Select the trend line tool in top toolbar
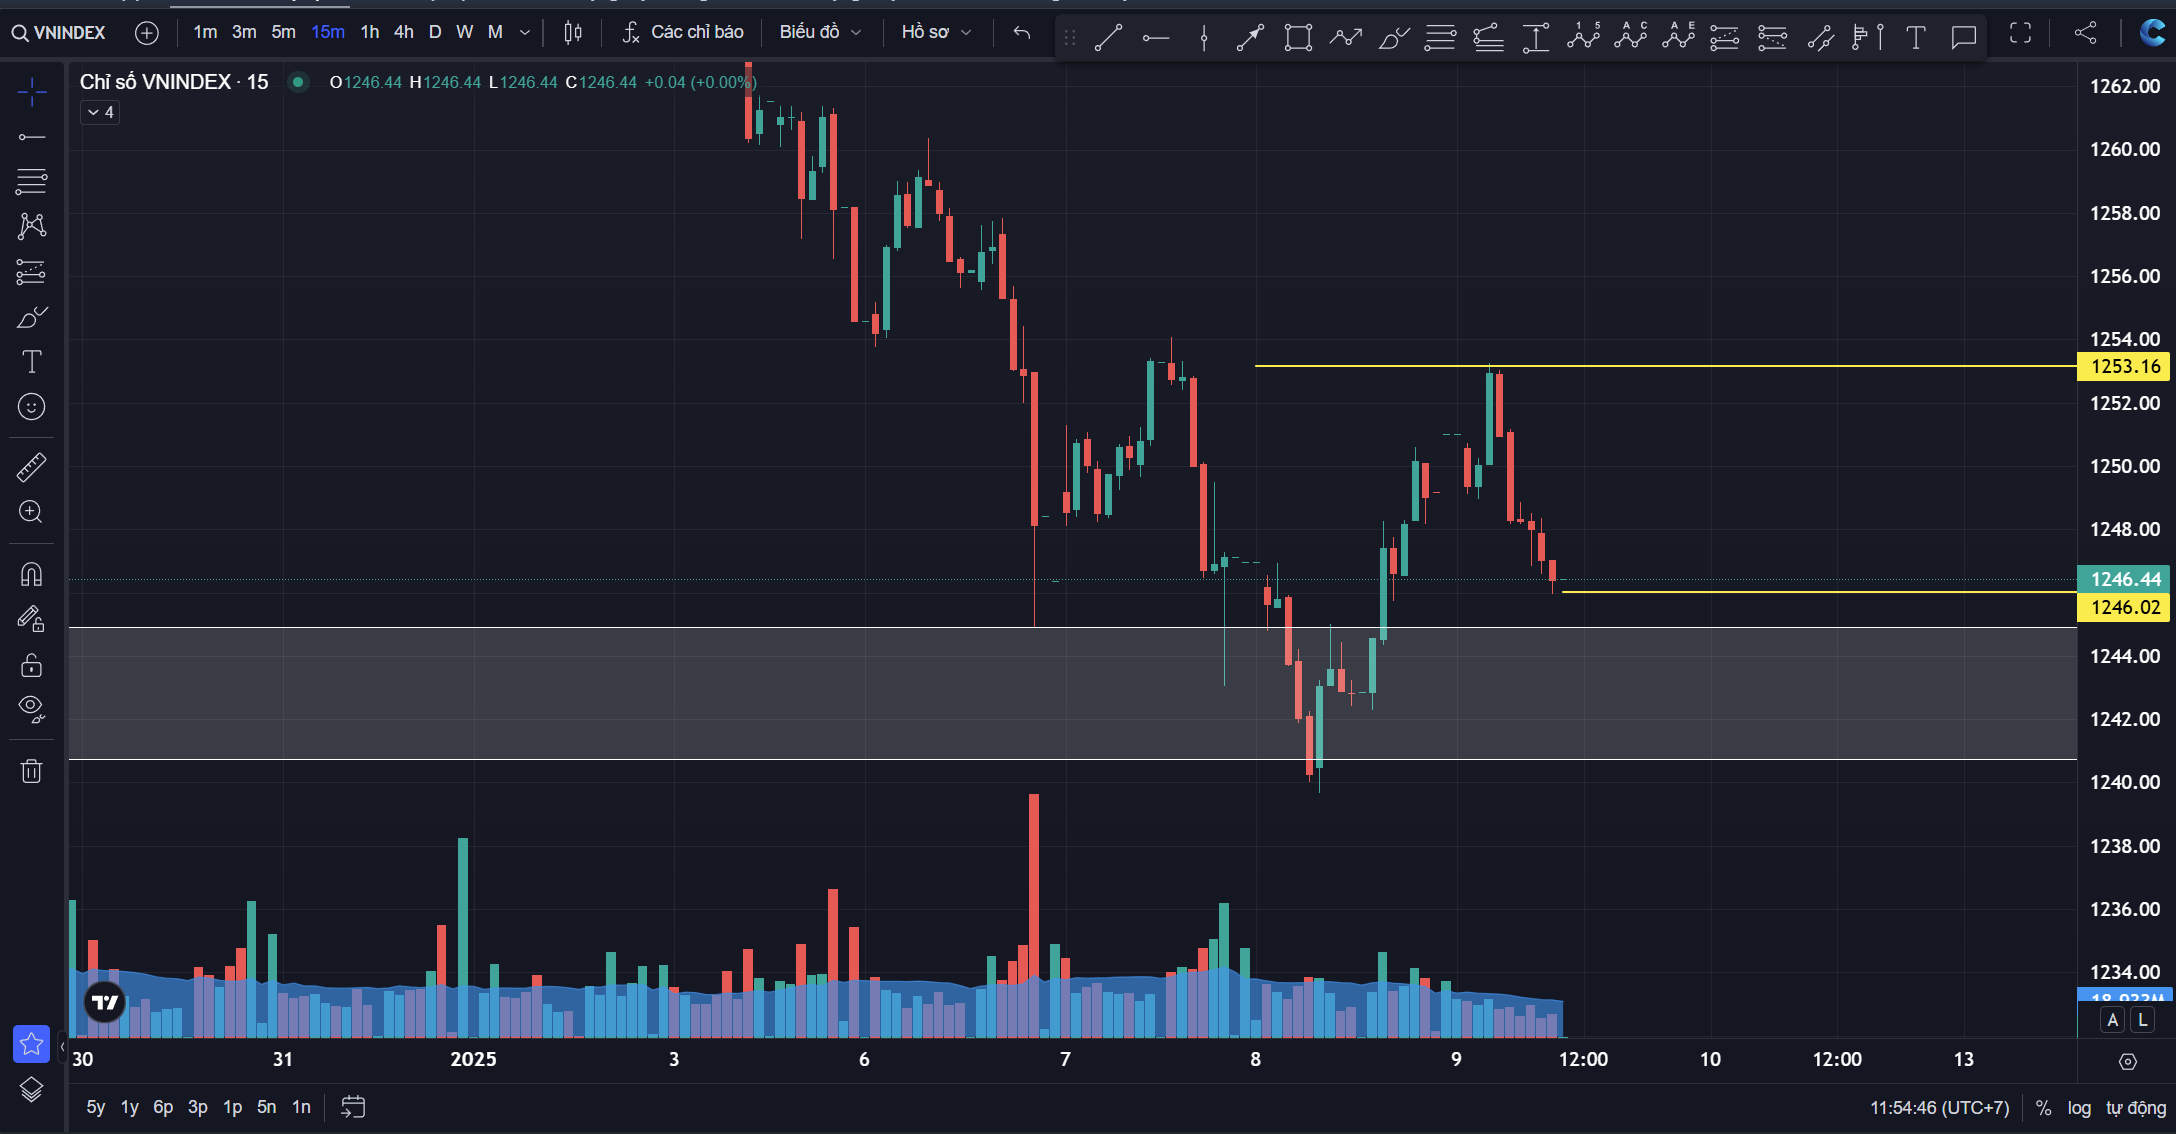 1108,38
